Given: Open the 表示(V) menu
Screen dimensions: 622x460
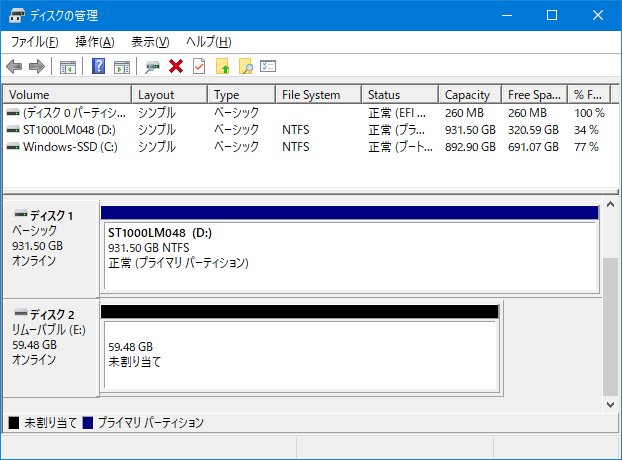Looking at the screenshot, I should coord(150,42).
